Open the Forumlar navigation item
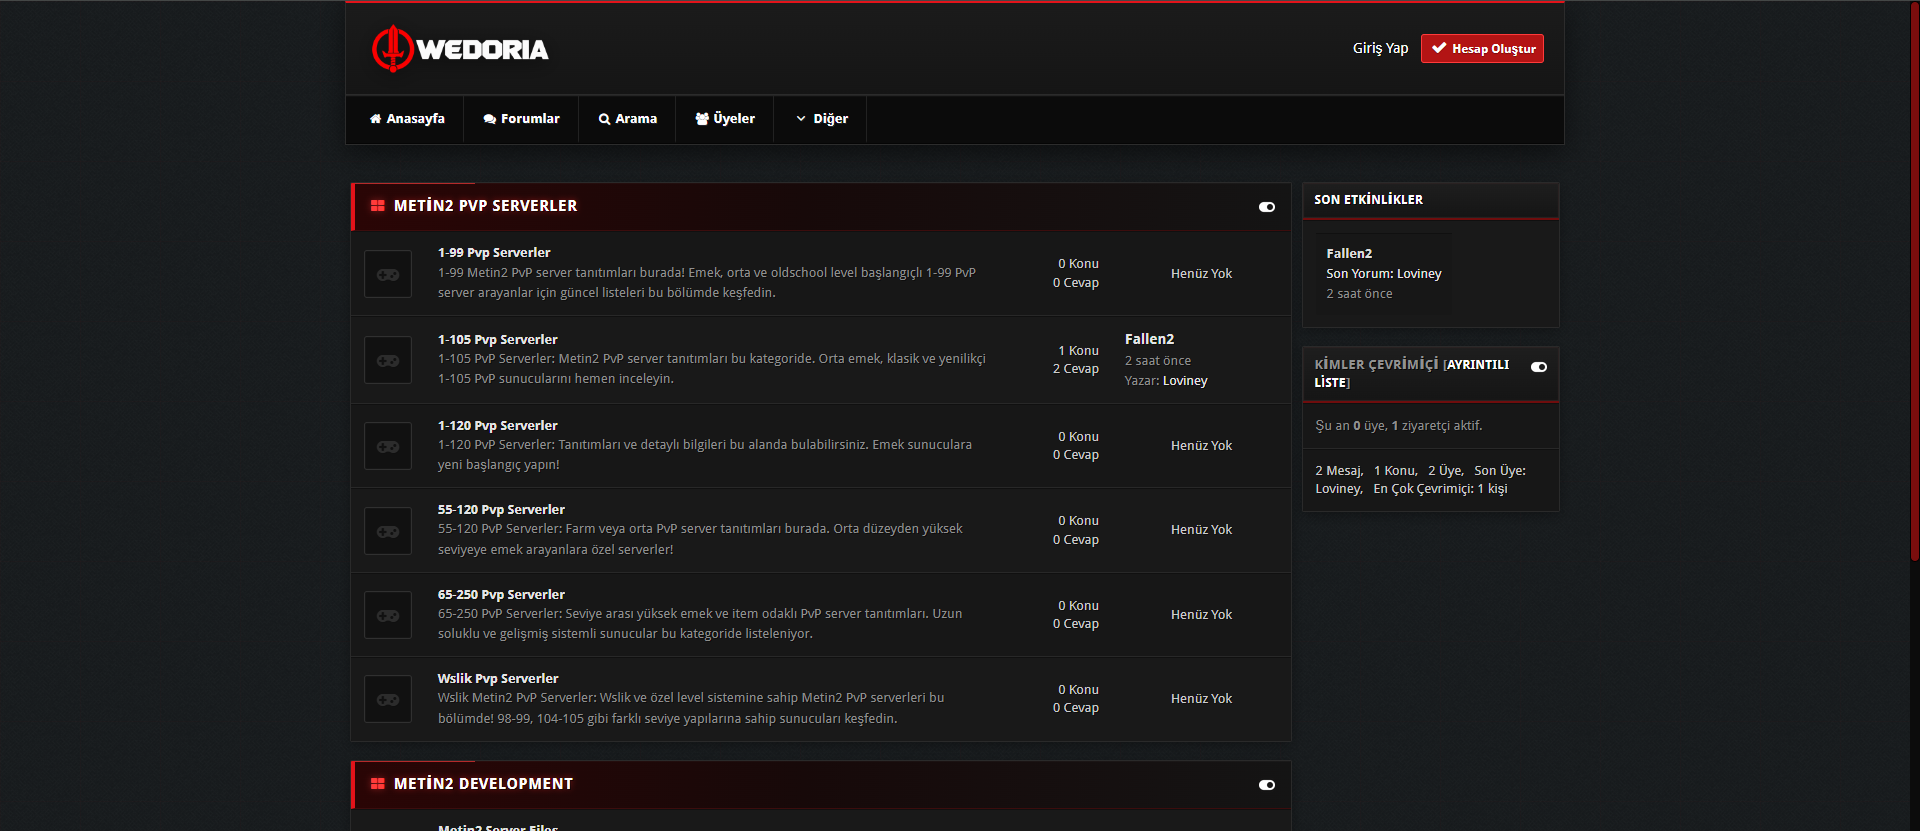 tap(521, 119)
